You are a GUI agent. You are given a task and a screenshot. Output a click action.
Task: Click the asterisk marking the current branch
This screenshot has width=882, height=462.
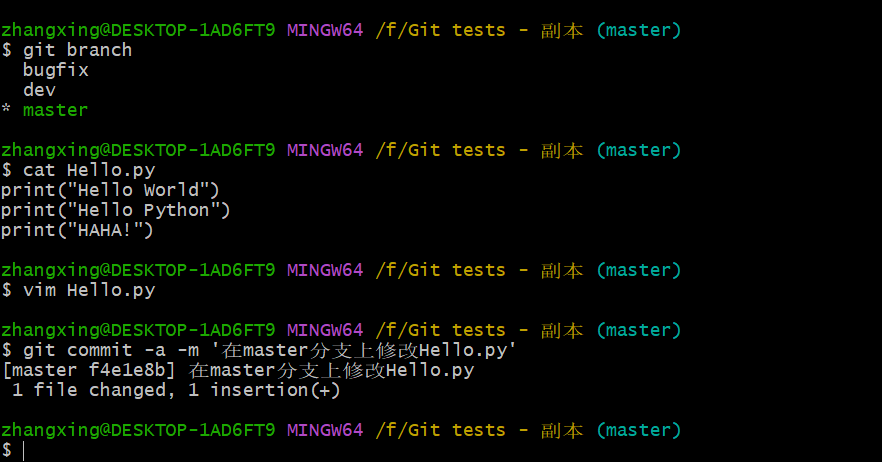tap(6, 111)
